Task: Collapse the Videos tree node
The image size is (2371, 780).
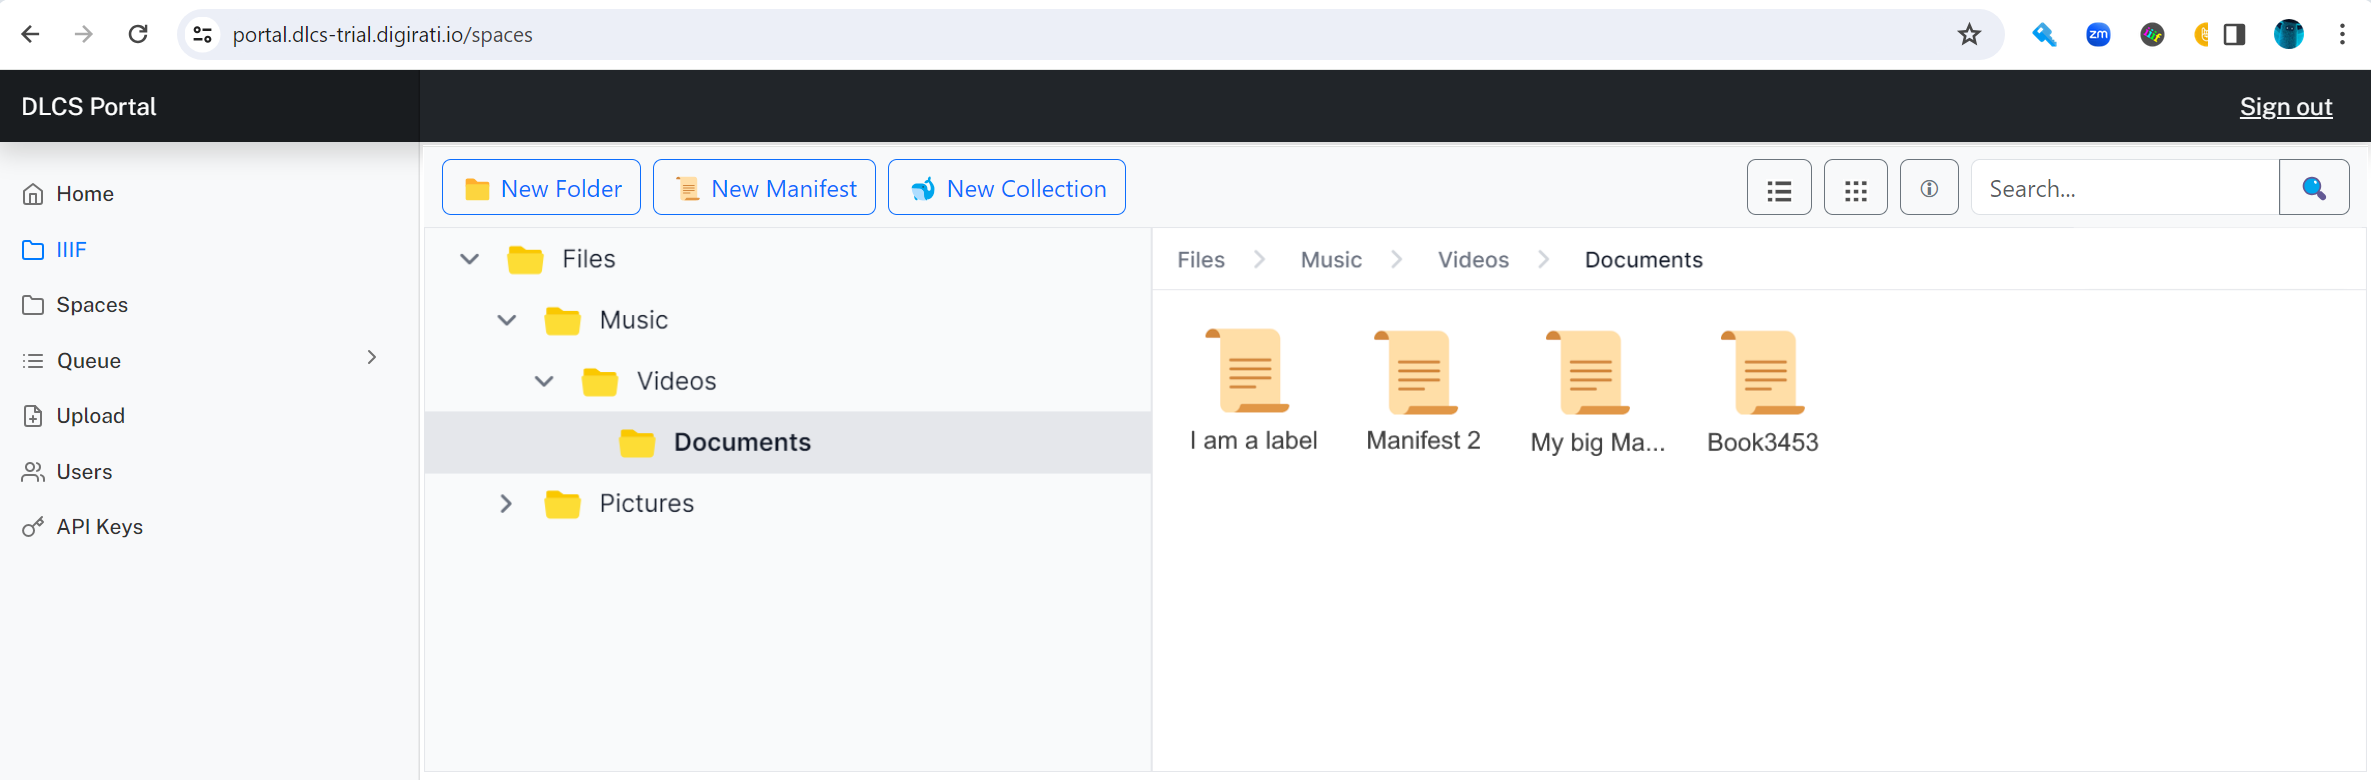Action: coord(544,381)
